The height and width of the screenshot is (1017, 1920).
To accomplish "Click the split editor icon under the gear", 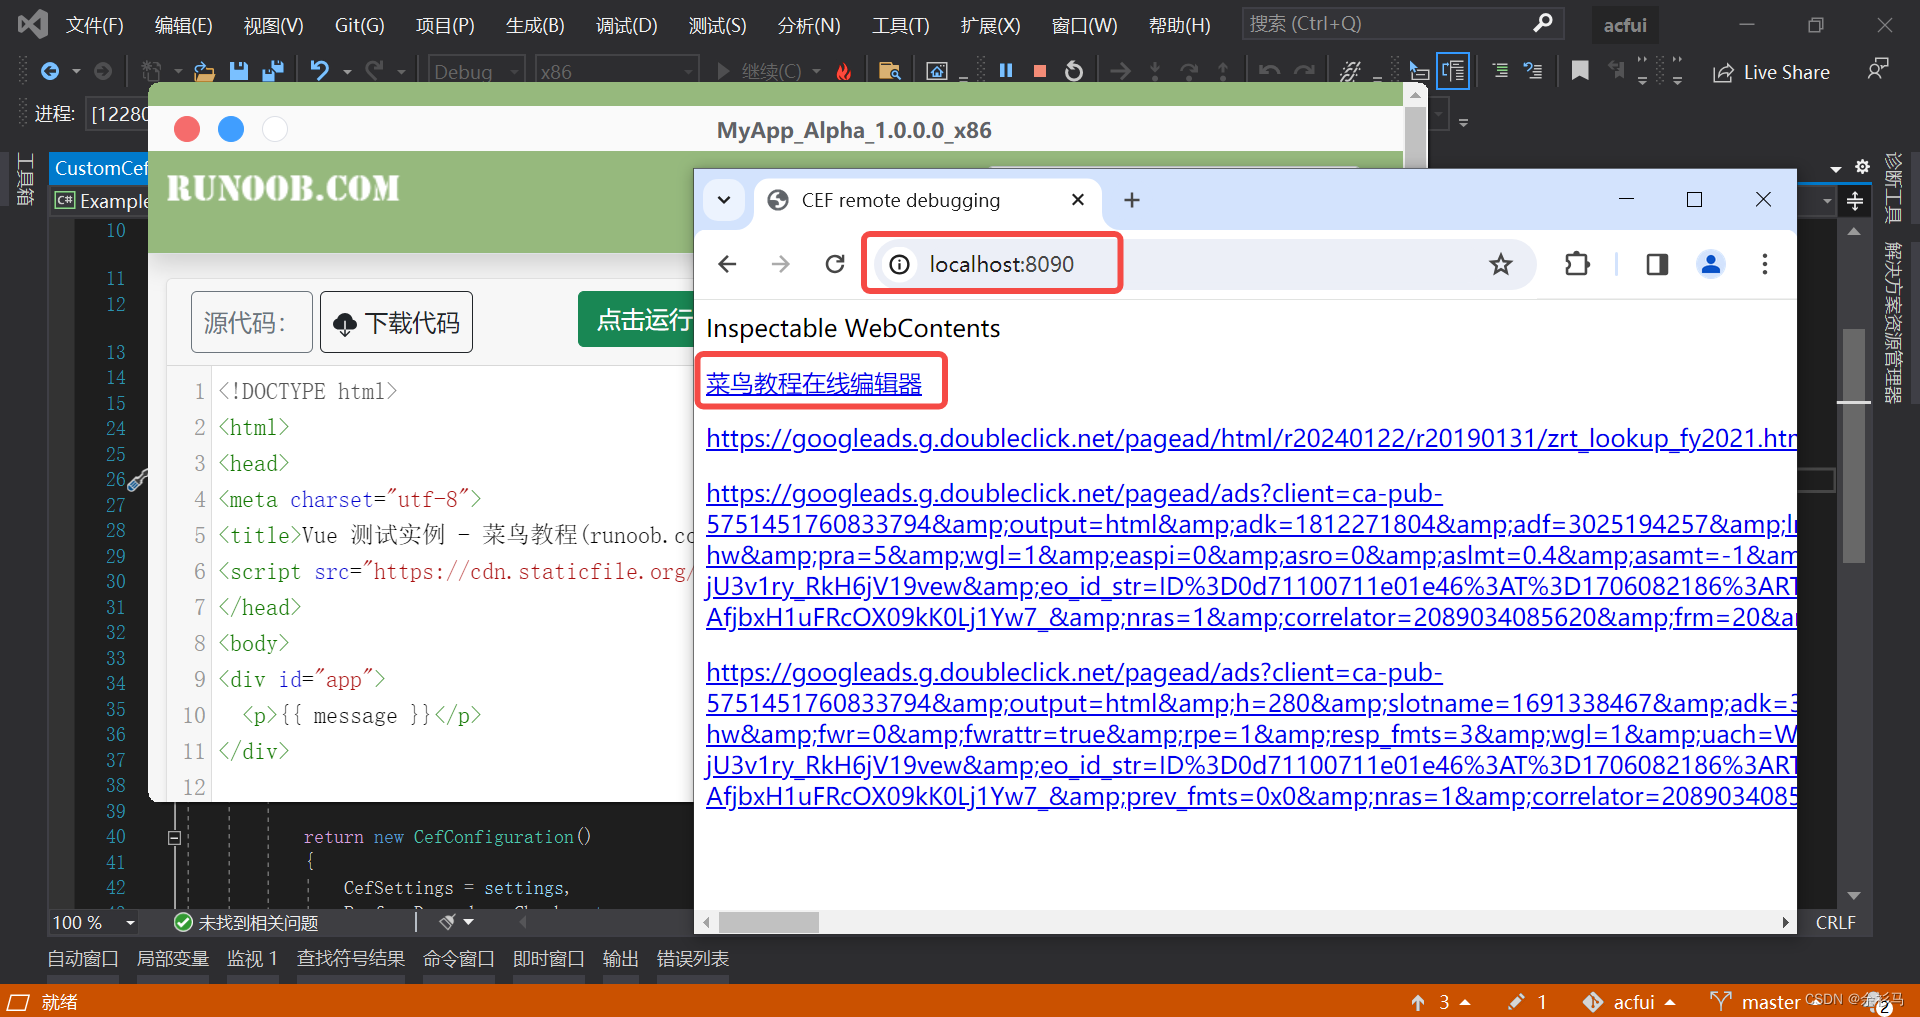I will click(1855, 202).
